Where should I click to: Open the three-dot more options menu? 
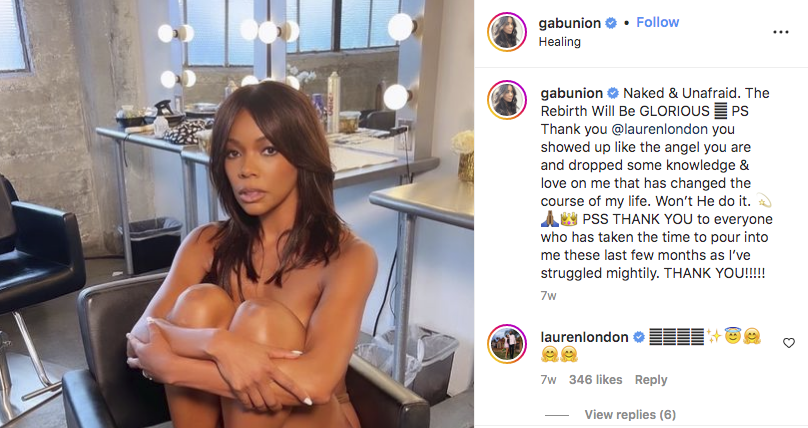[781, 32]
